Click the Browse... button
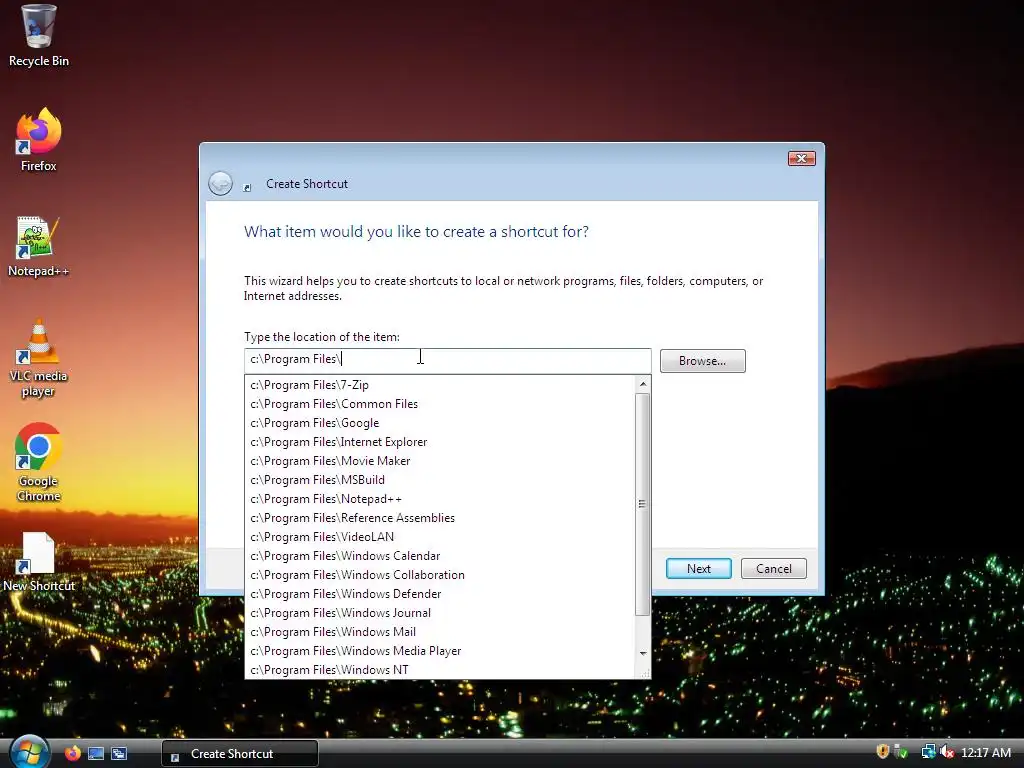This screenshot has height=768, width=1024. click(x=702, y=360)
